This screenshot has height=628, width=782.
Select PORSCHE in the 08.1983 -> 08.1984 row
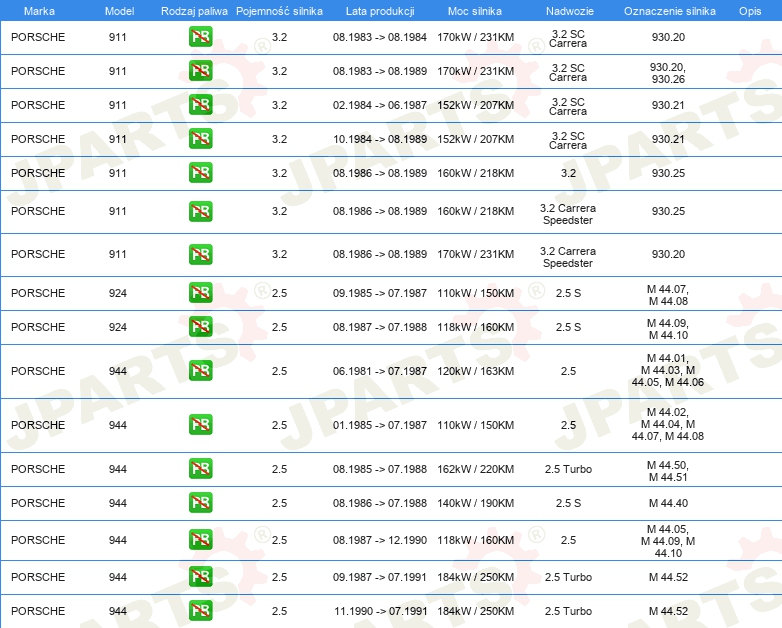pos(38,37)
